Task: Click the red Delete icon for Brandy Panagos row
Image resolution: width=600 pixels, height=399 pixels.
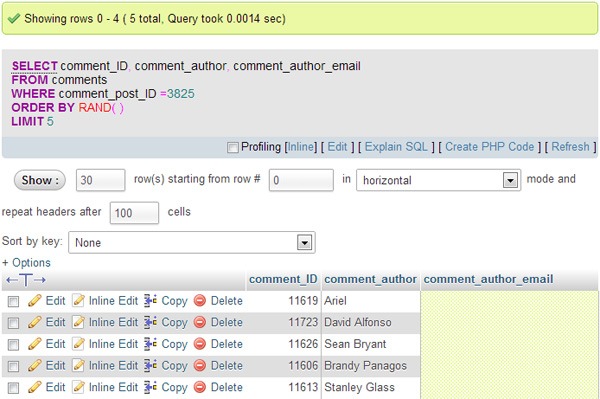Action: tap(200, 366)
